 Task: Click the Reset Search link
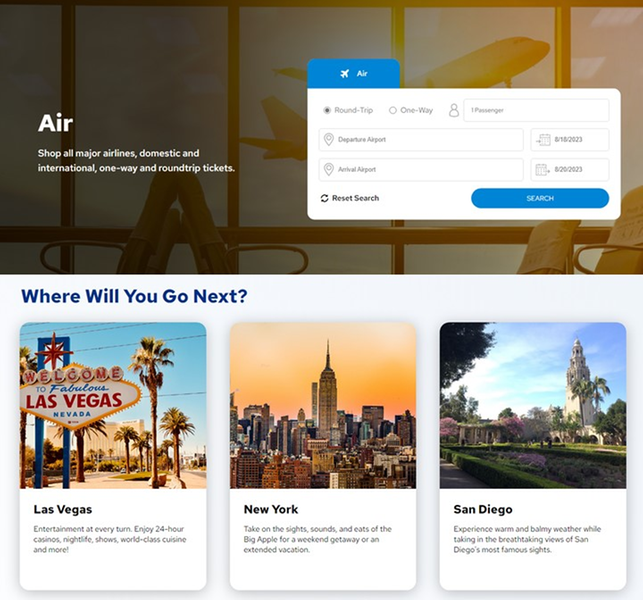click(x=355, y=198)
